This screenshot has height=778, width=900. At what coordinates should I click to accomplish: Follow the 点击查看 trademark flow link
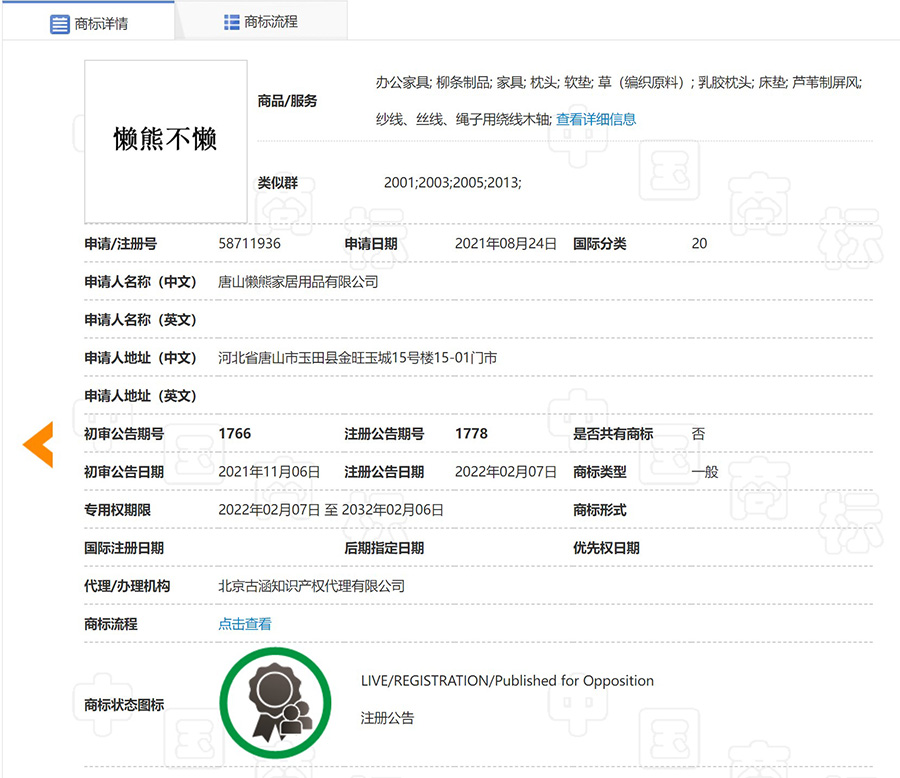[x=245, y=624]
